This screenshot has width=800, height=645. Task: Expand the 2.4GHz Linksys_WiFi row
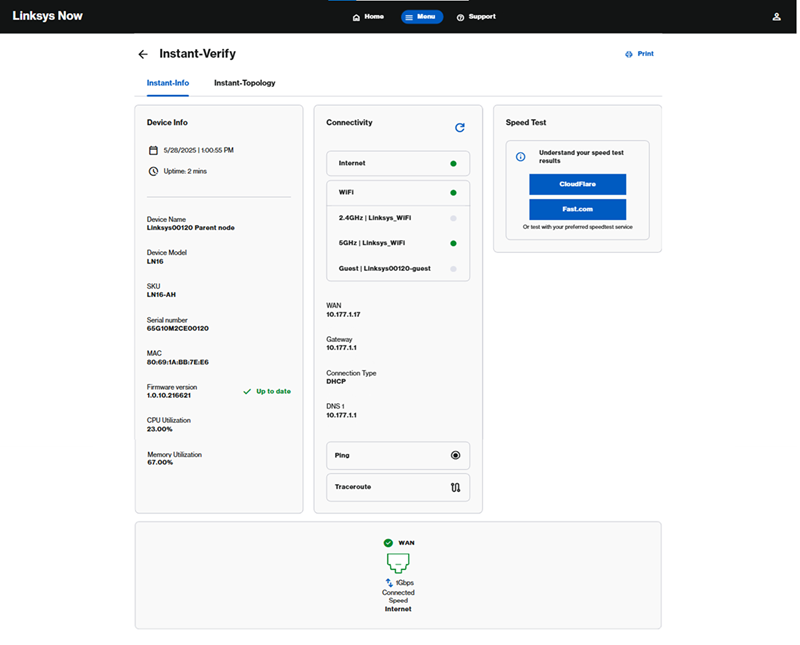click(398, 216)
